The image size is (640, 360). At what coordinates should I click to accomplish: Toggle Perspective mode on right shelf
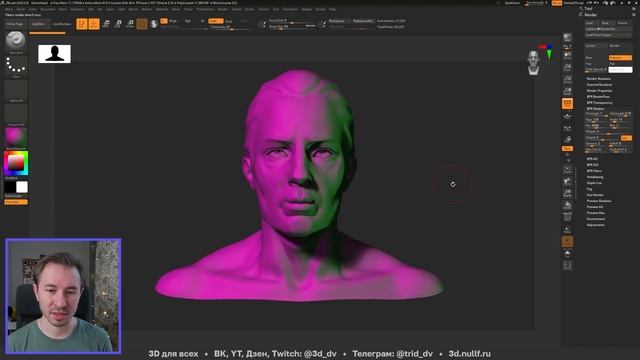[567, 104]
